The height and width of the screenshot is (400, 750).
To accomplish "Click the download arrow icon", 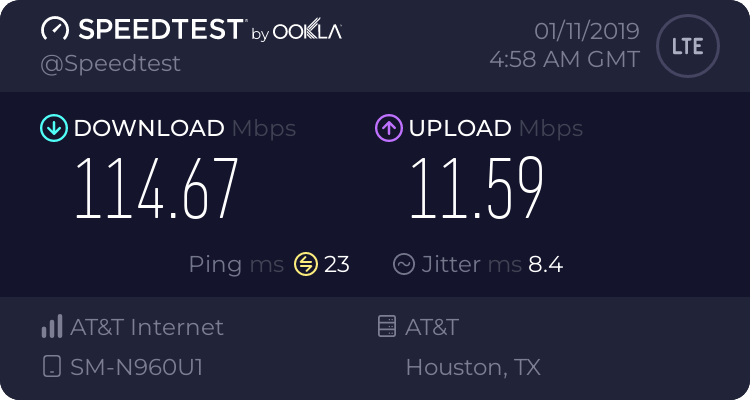I will click(x=53, y=128).
